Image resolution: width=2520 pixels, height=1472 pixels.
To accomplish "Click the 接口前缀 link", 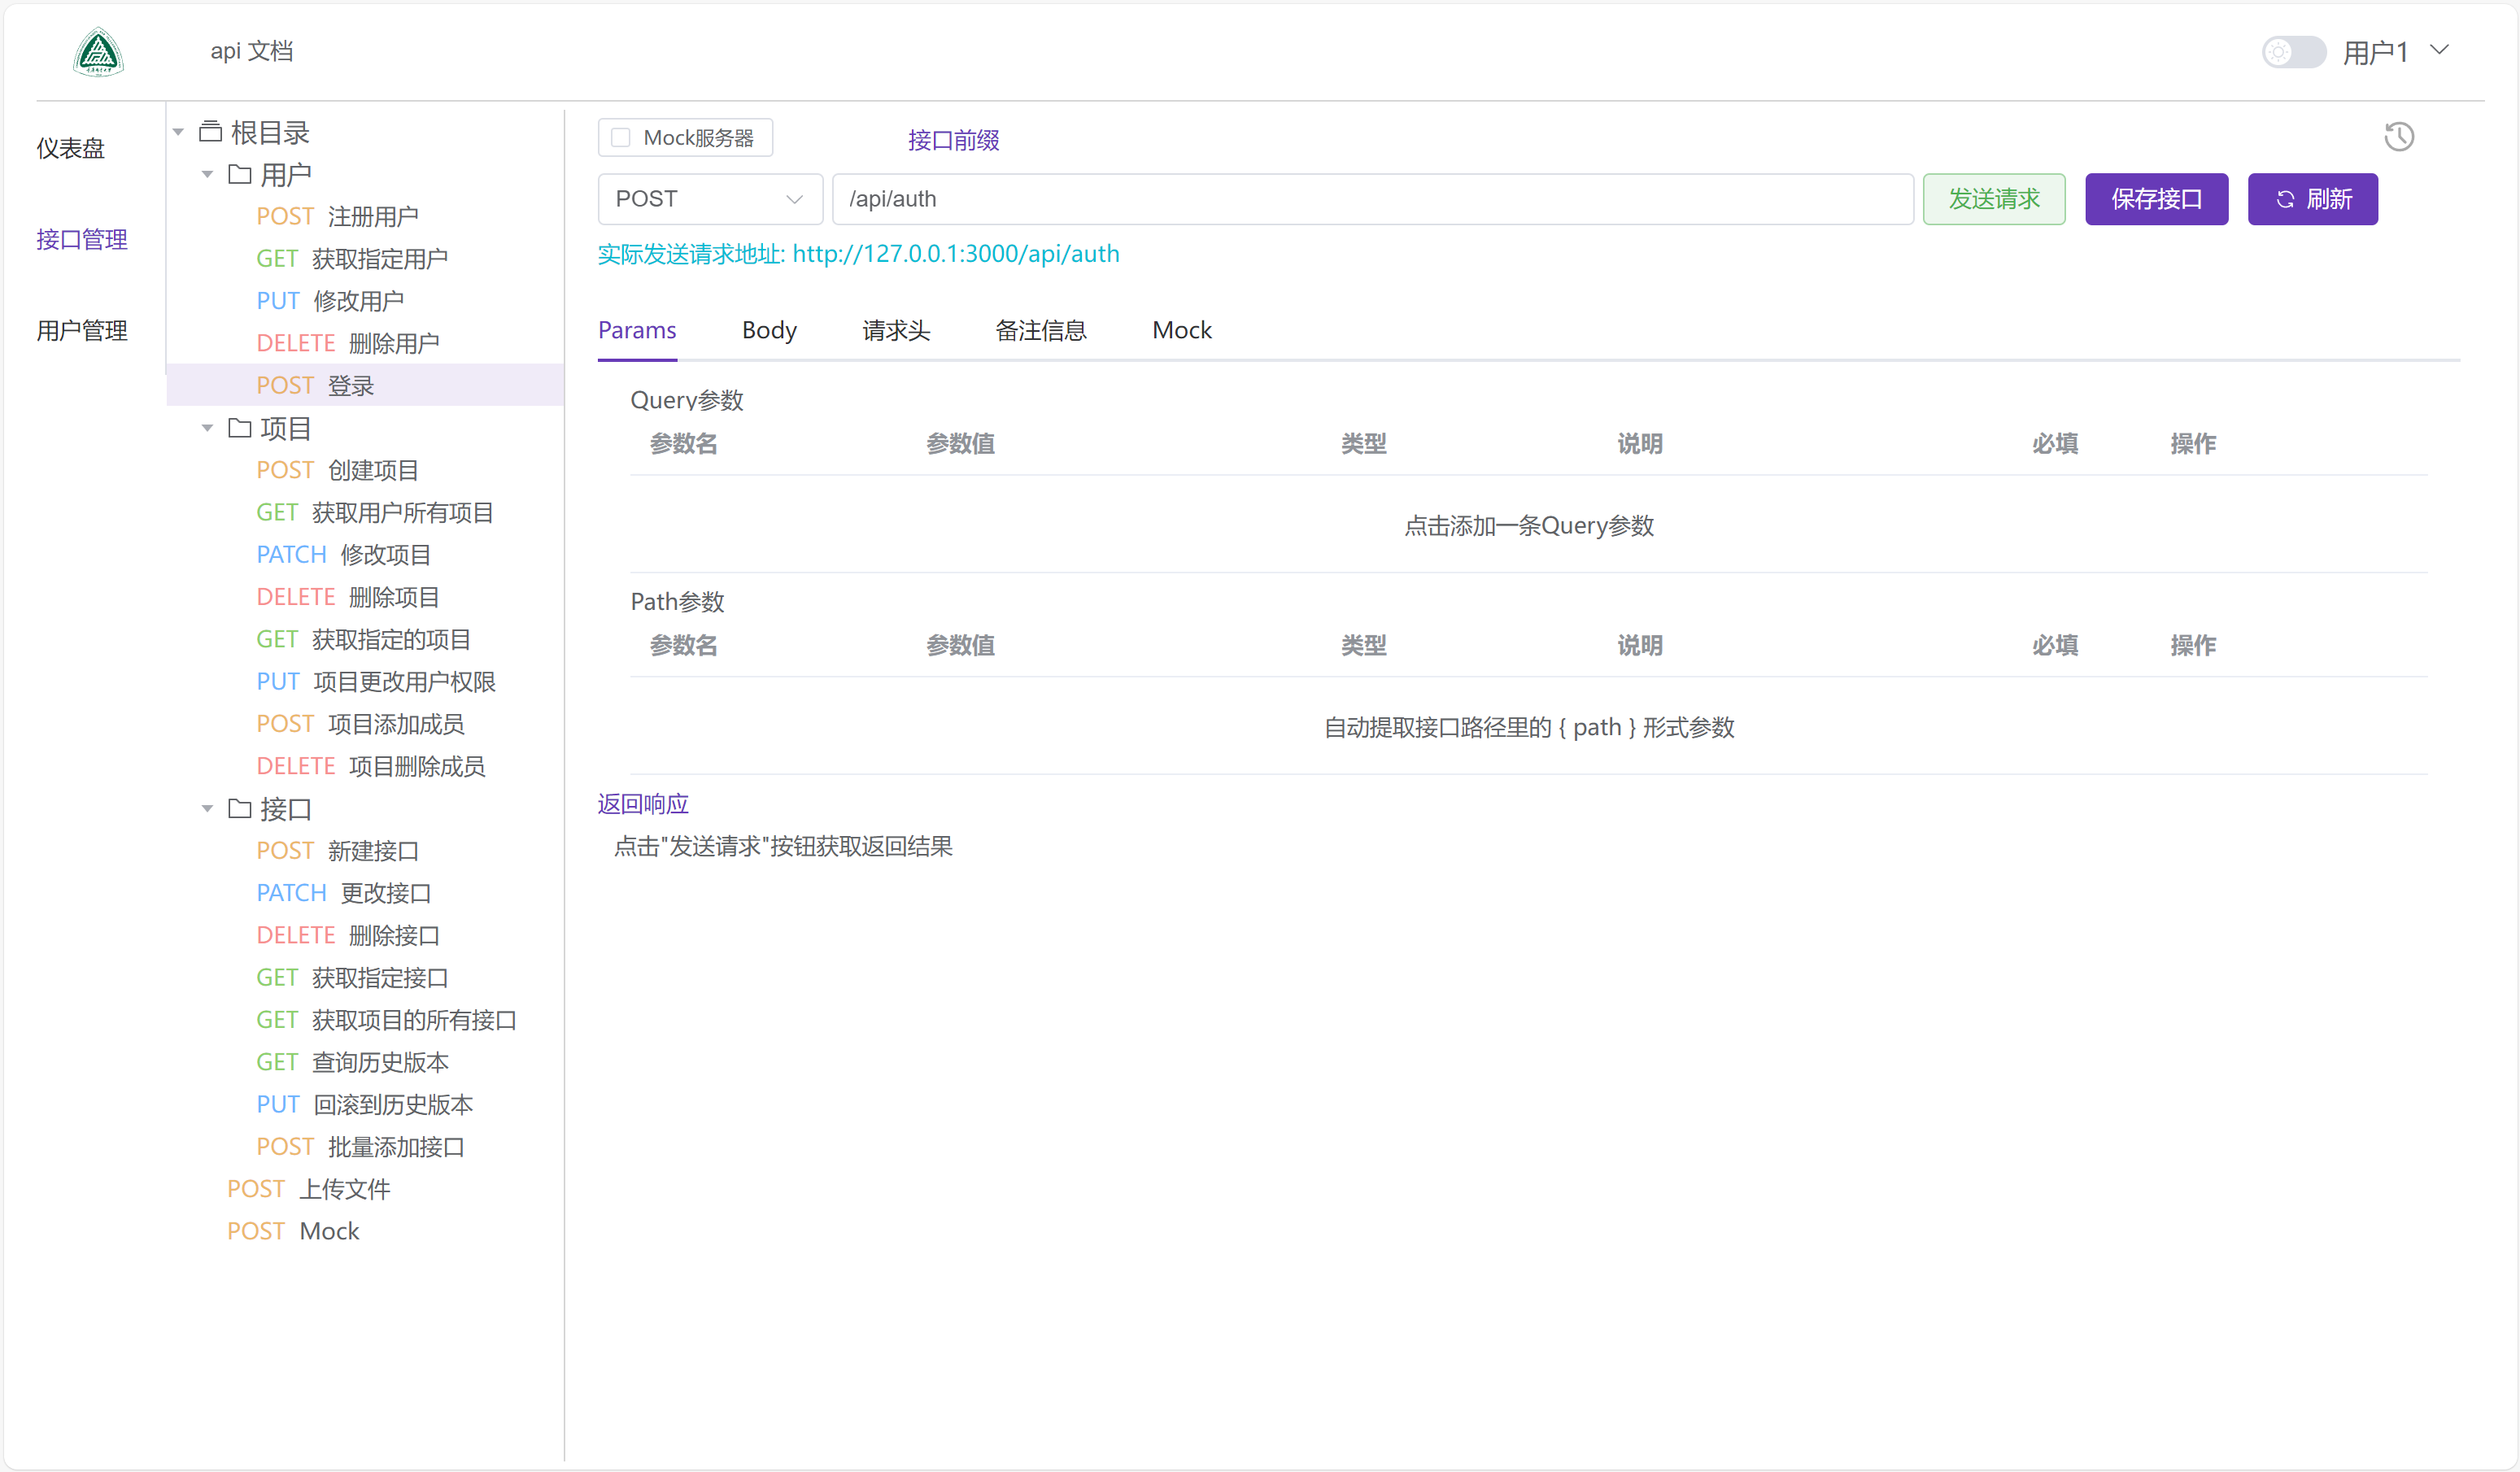I will (x=952, y=140).
